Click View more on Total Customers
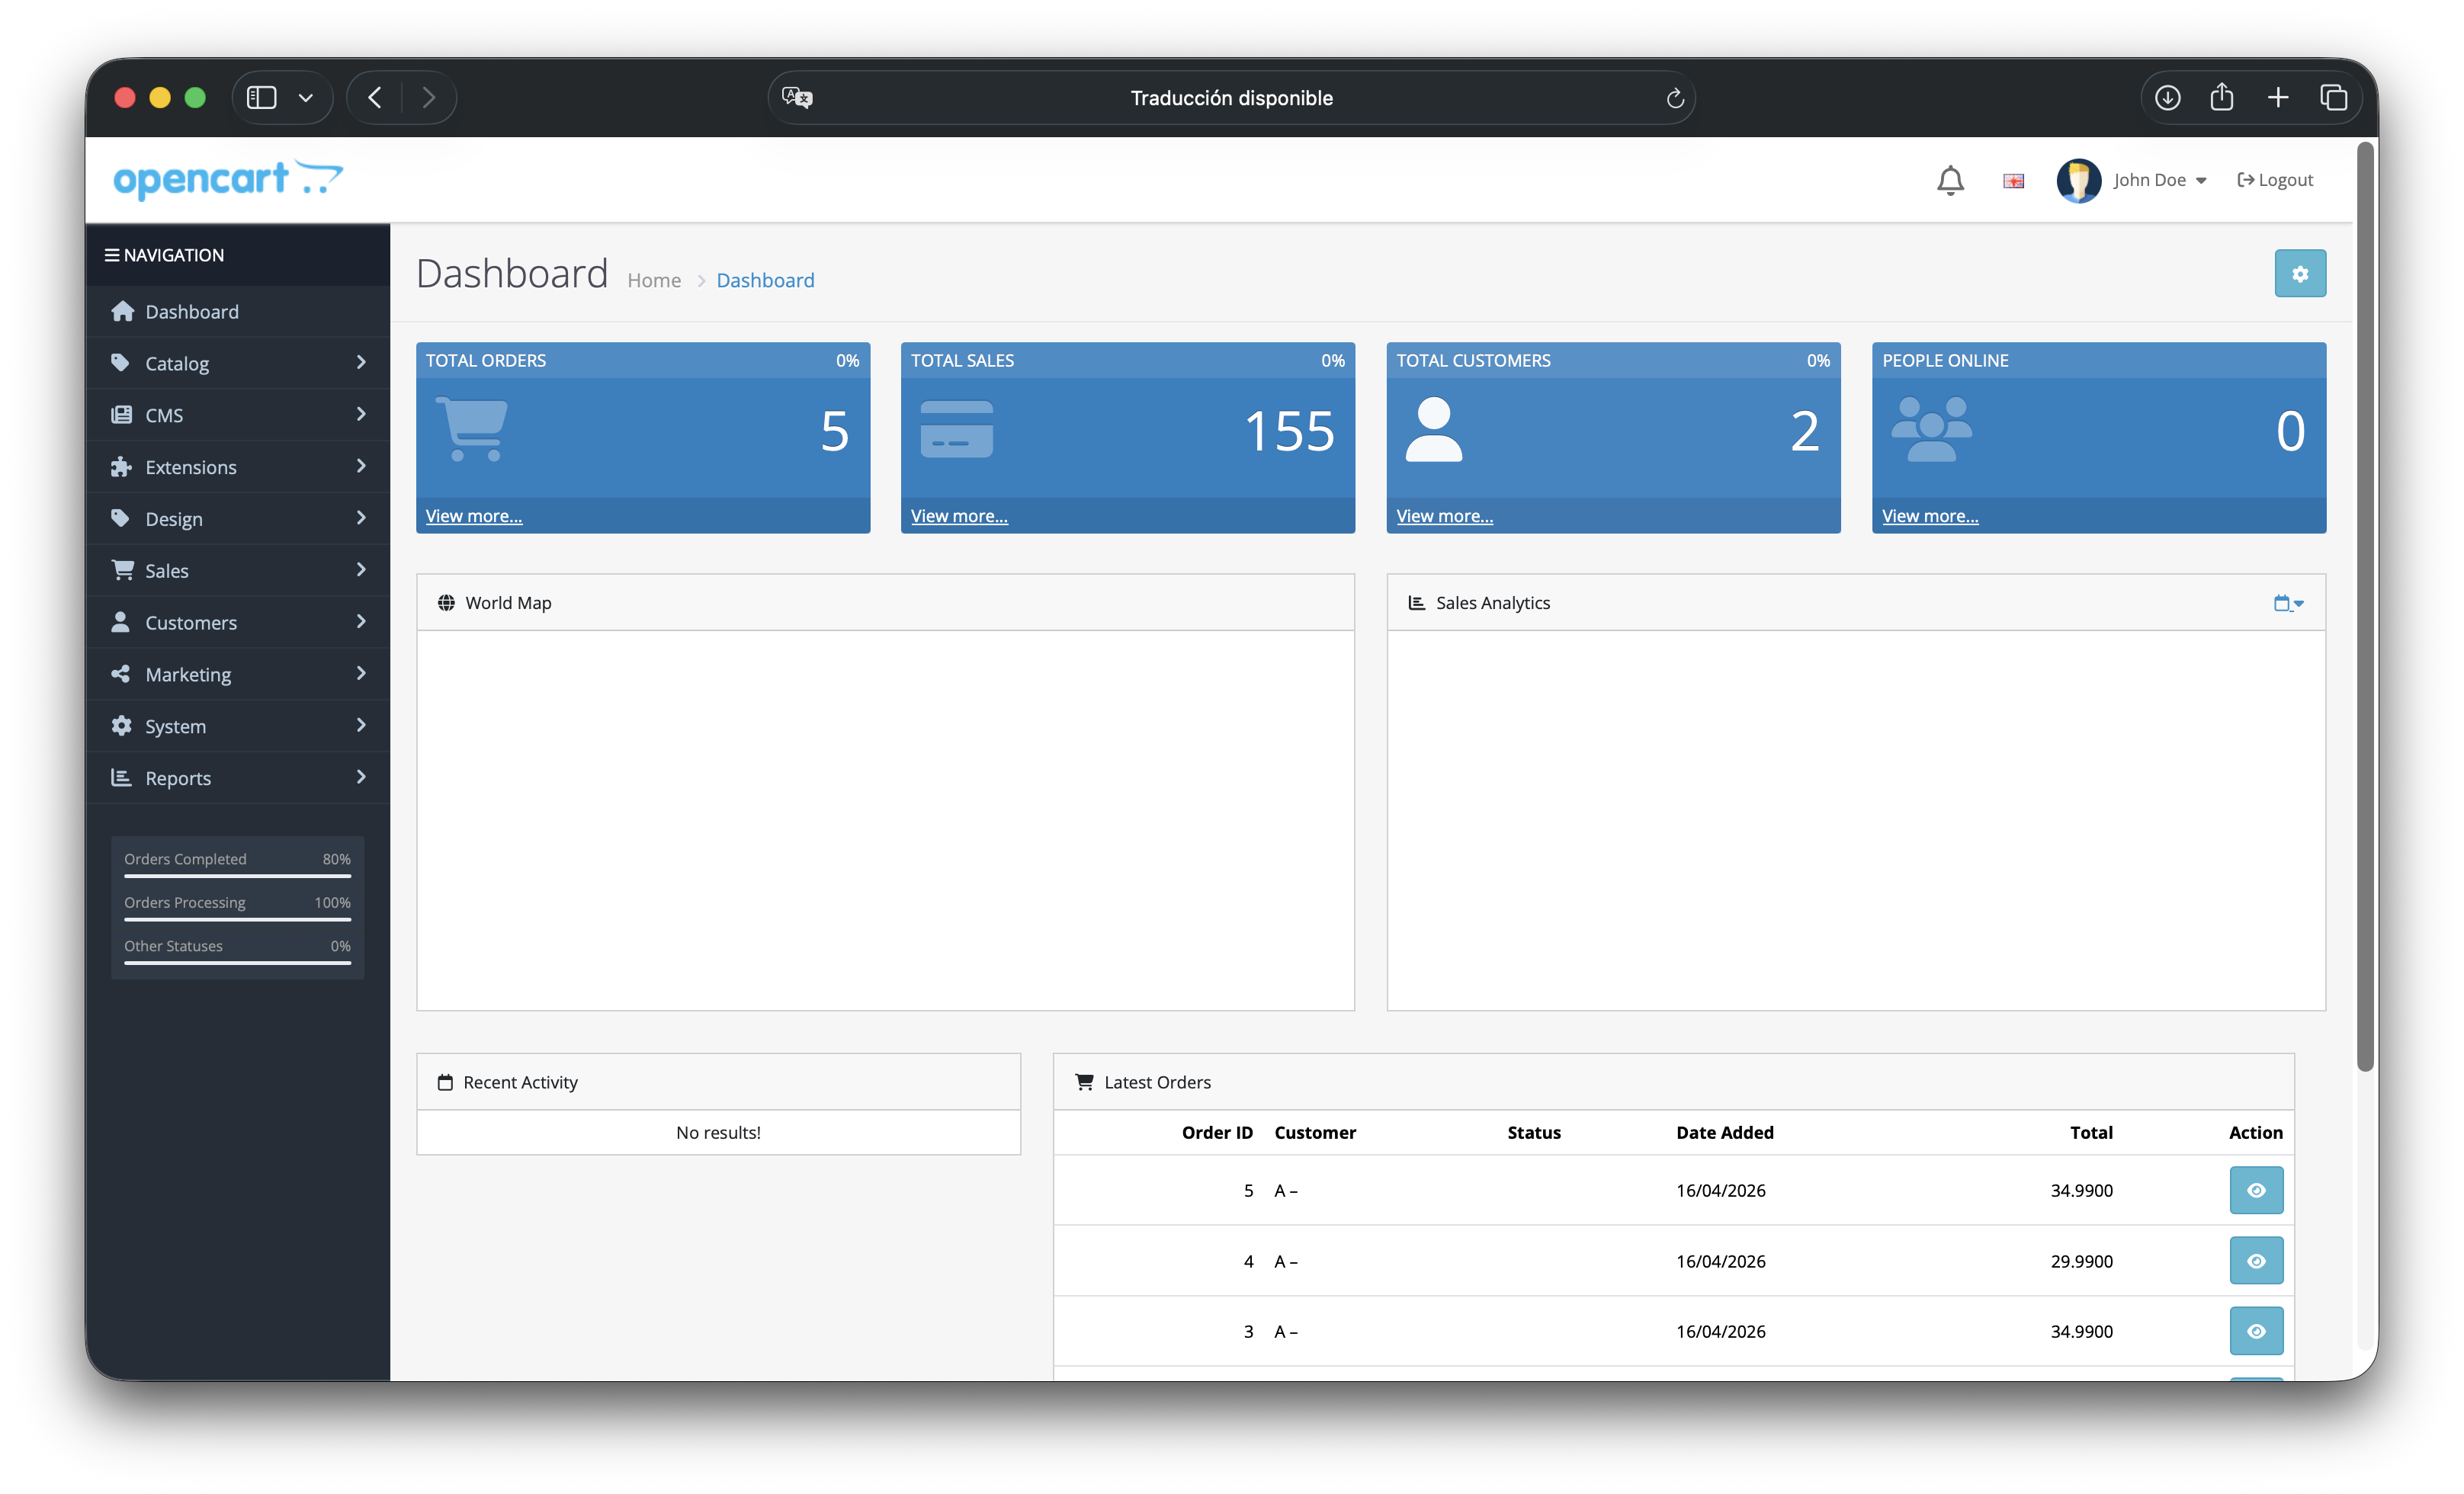The width and height of the screenshot is (2464, 1494). [1444, 515]
